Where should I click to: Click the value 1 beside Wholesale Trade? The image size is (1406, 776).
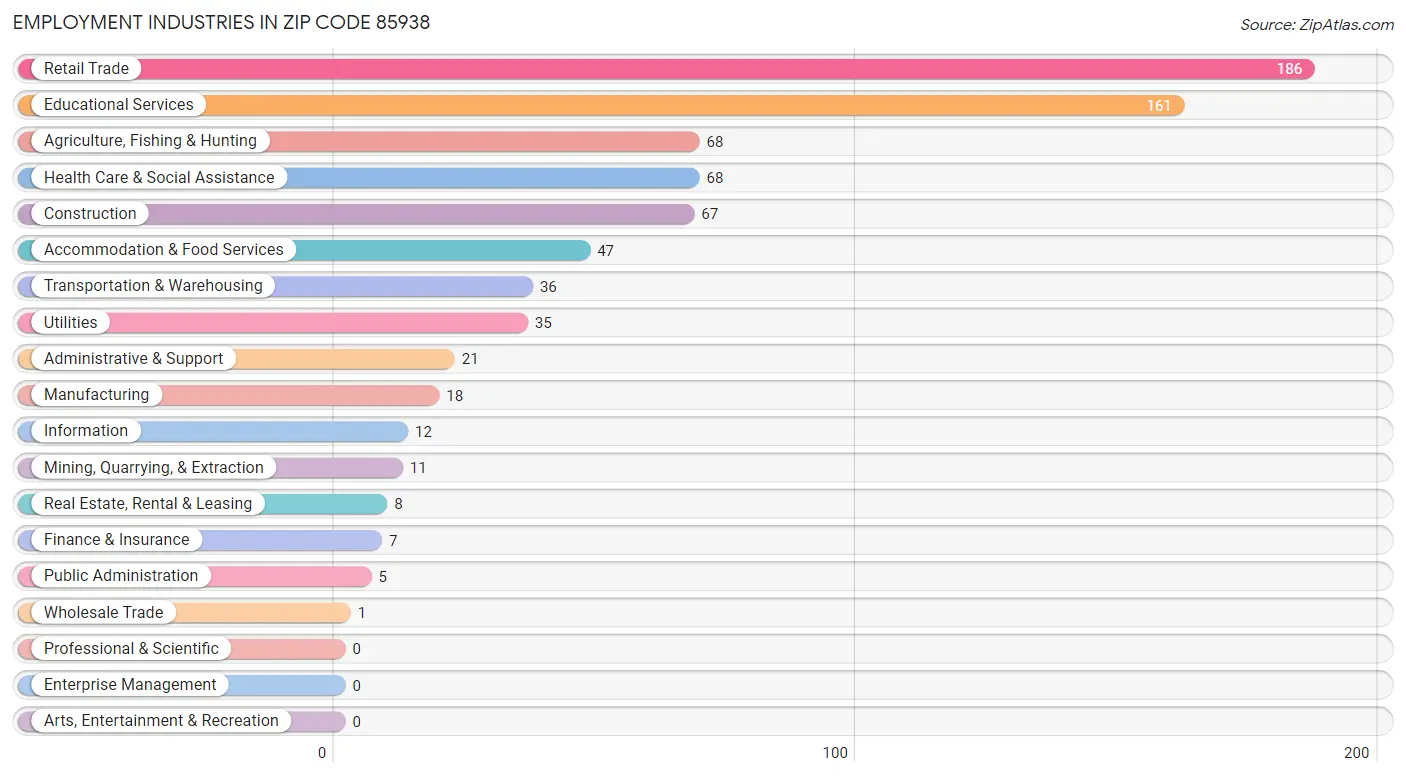pyautogui.click(x=362, y=613)
